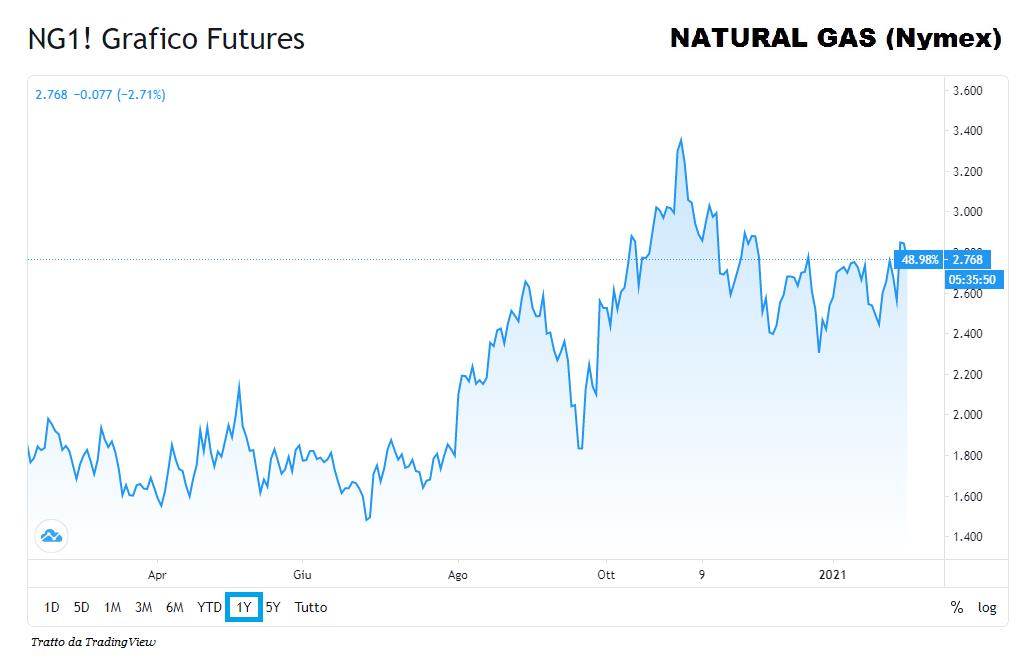The image size is (1029, 658).
Task: Choose the 5Y time range
Action: tap(273, 607)
